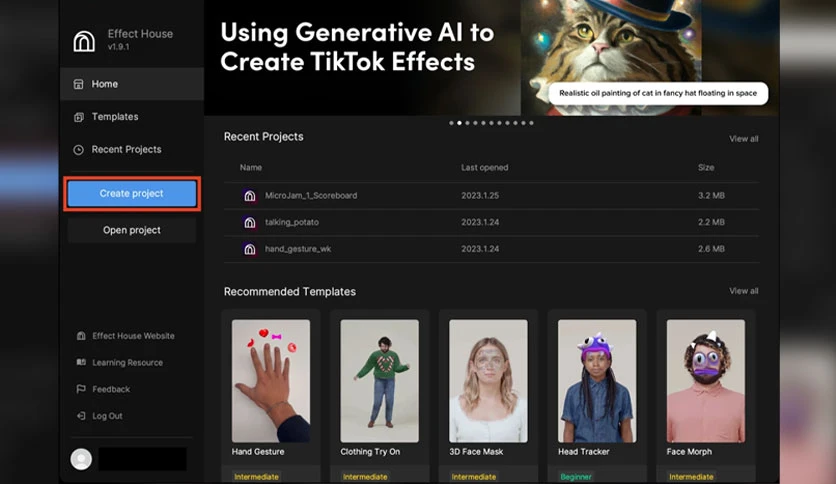
Task: Click hand_gesture_wk project icon
Action: click(x=250, y=249)
